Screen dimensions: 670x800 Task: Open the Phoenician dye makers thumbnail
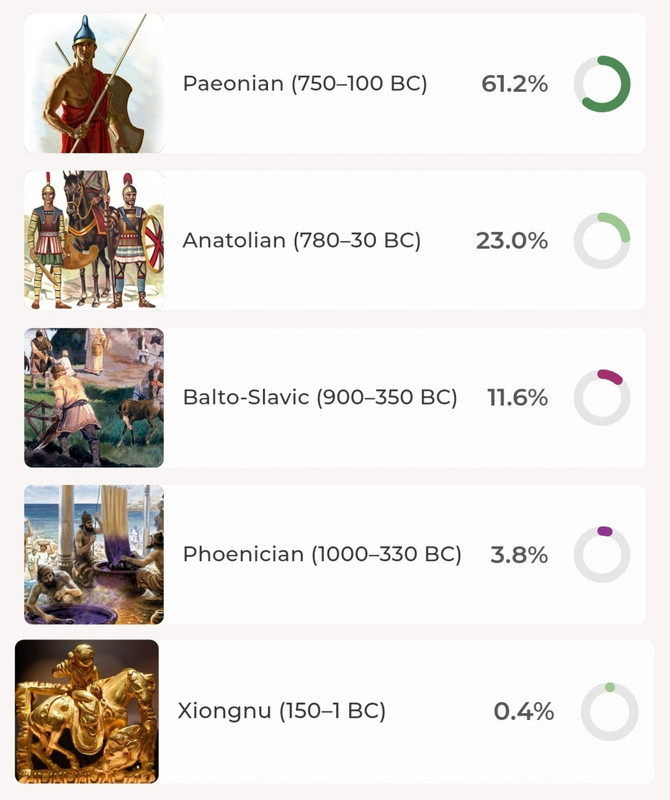pyautogui.click(x=94, y=555)
